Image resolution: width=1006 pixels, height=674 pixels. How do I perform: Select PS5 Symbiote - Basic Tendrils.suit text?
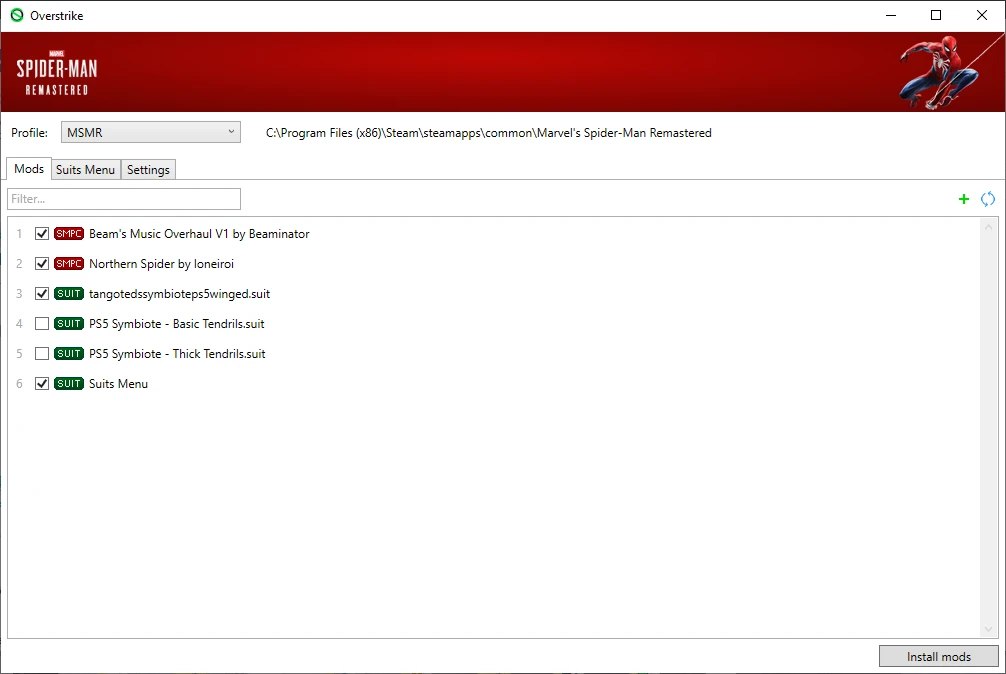(176, 323)
